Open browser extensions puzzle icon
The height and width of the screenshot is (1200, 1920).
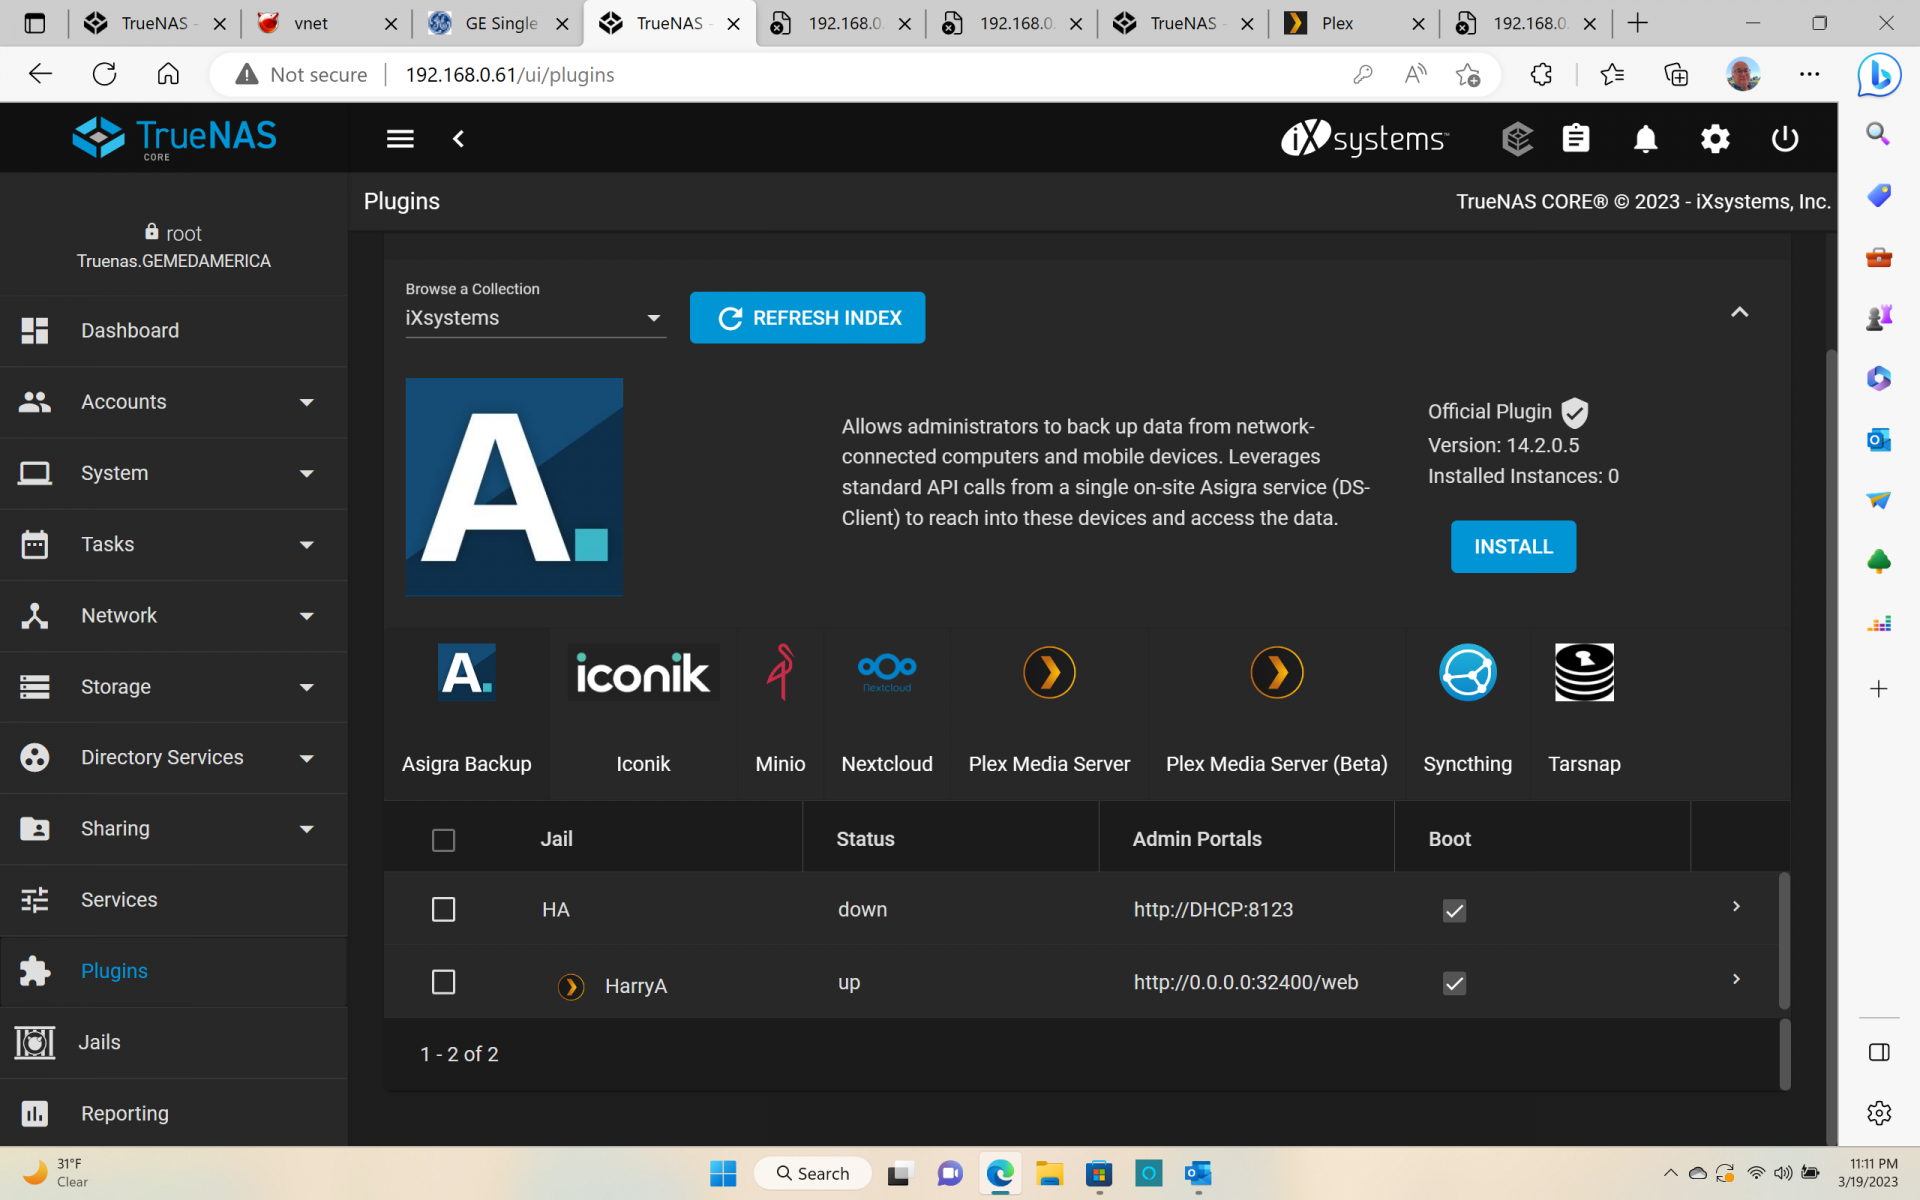click(1541, 75)
